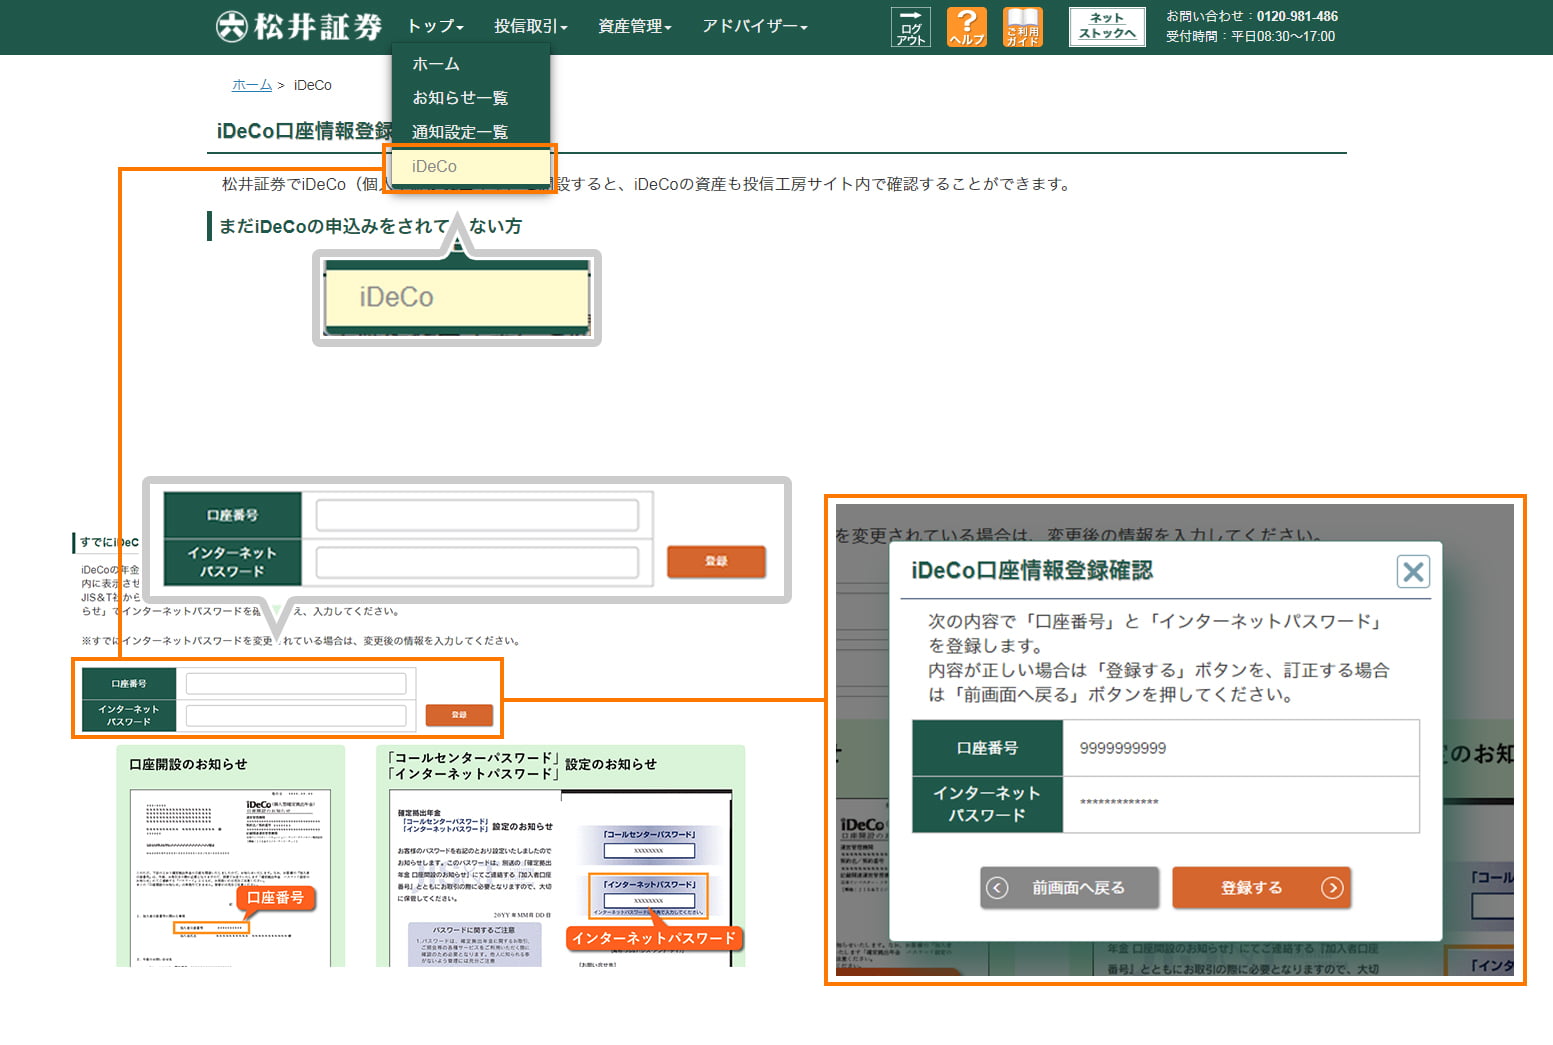The image size is (1553, 1045).
Task: Click the enlarged iDeCo callout label
Action: [396, 297]
